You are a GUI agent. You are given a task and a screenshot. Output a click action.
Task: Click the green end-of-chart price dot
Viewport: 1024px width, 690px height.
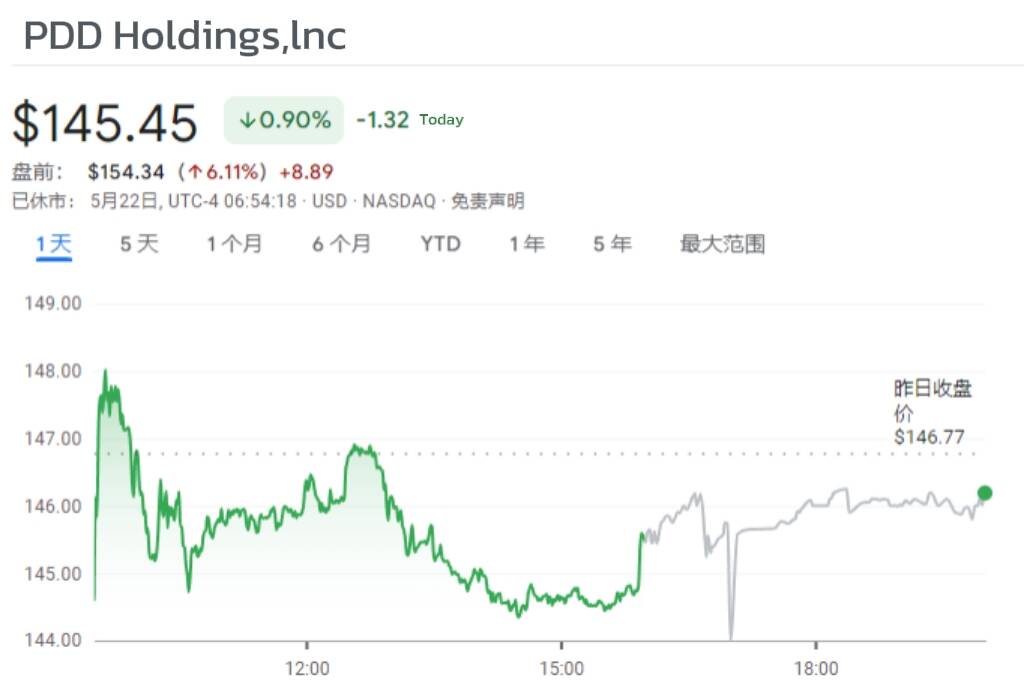(985, 493)
